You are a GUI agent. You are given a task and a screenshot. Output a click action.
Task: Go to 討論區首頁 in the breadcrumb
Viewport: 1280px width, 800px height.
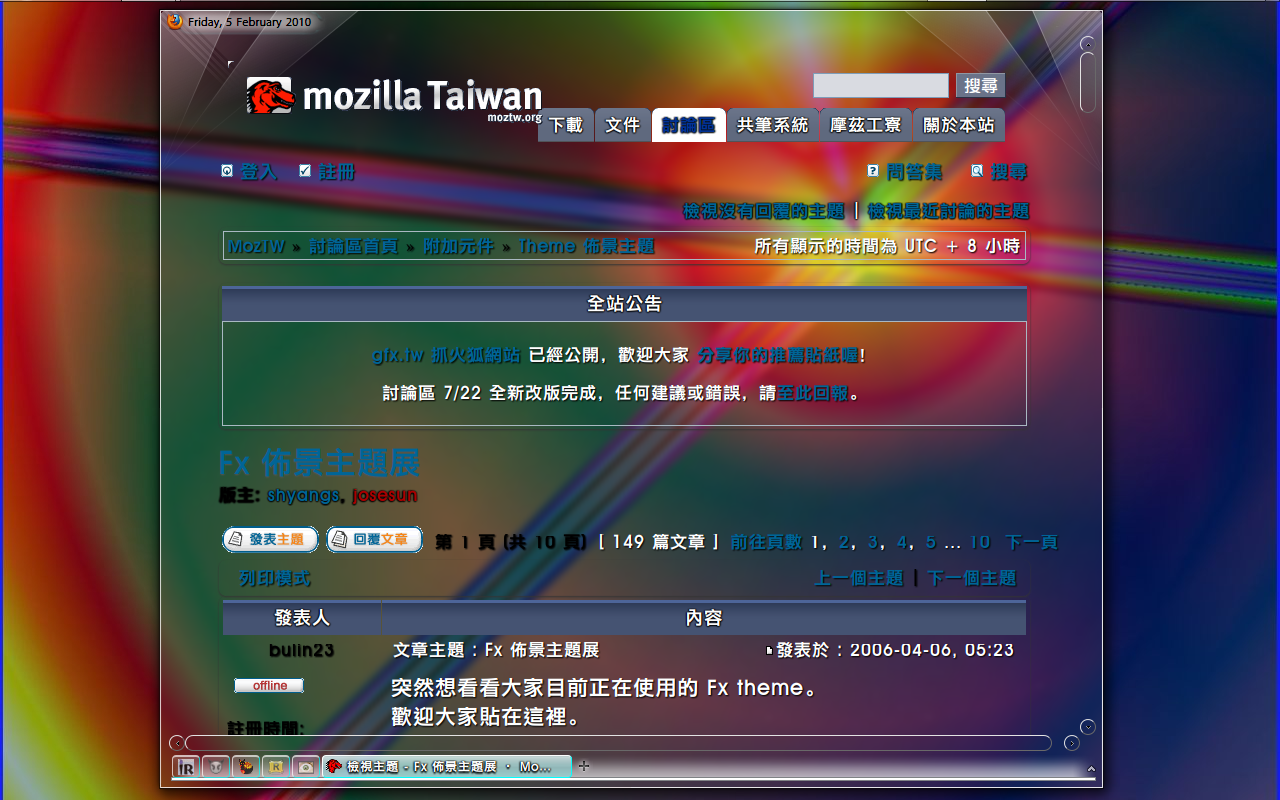tap(353, 246)
